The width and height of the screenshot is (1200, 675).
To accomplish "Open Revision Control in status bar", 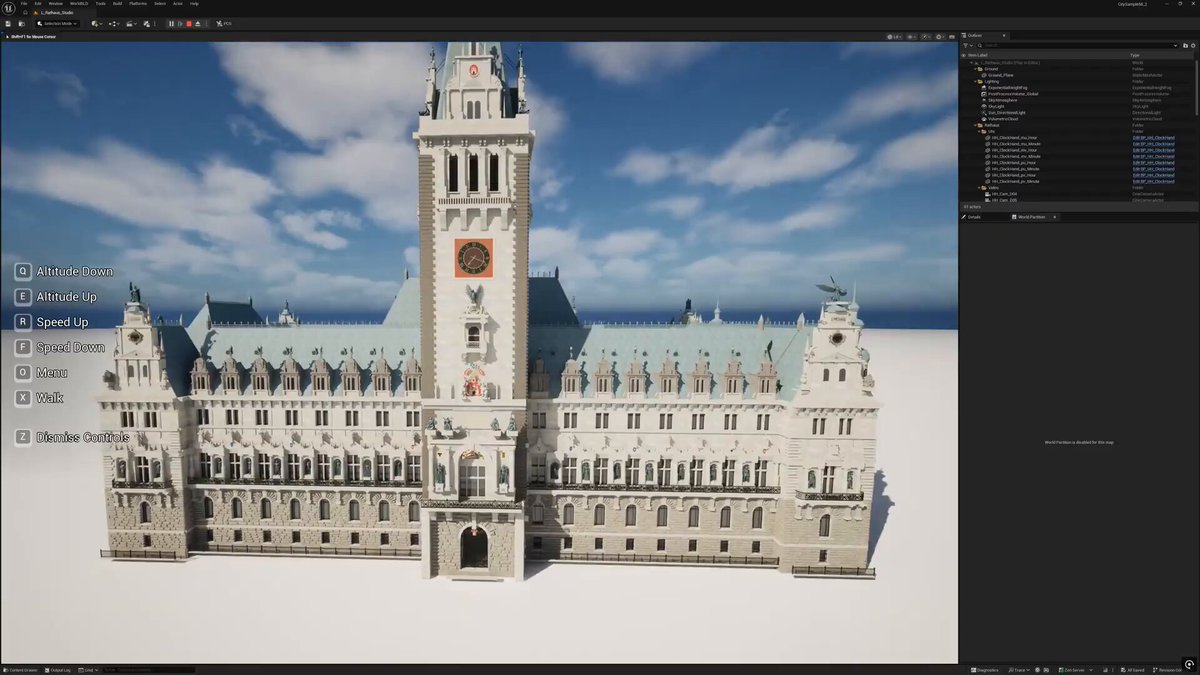I will click(x=1169, y=669).
